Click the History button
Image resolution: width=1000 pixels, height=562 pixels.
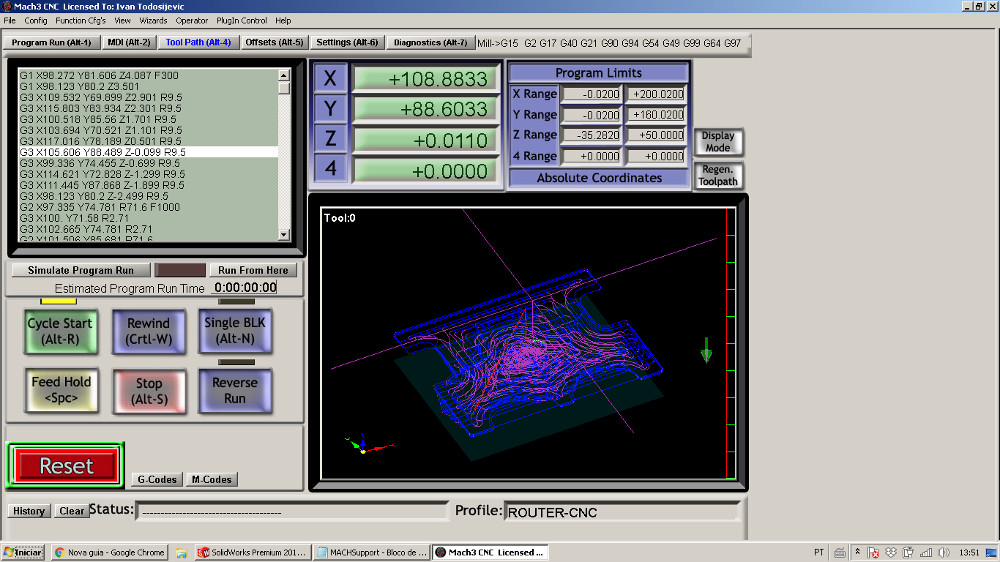29,511
